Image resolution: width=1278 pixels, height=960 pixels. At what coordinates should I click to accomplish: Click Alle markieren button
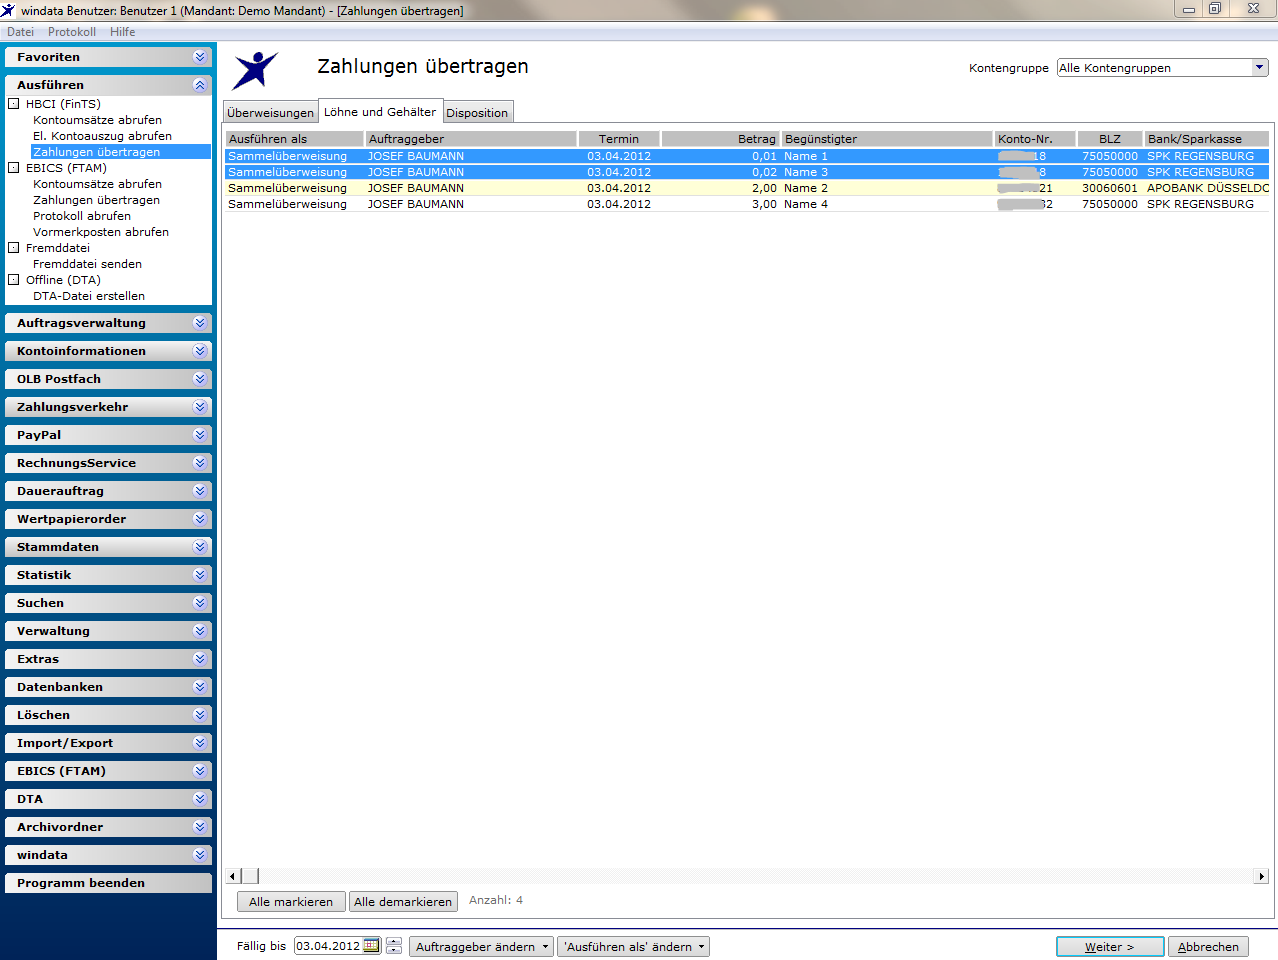(291, 902)
